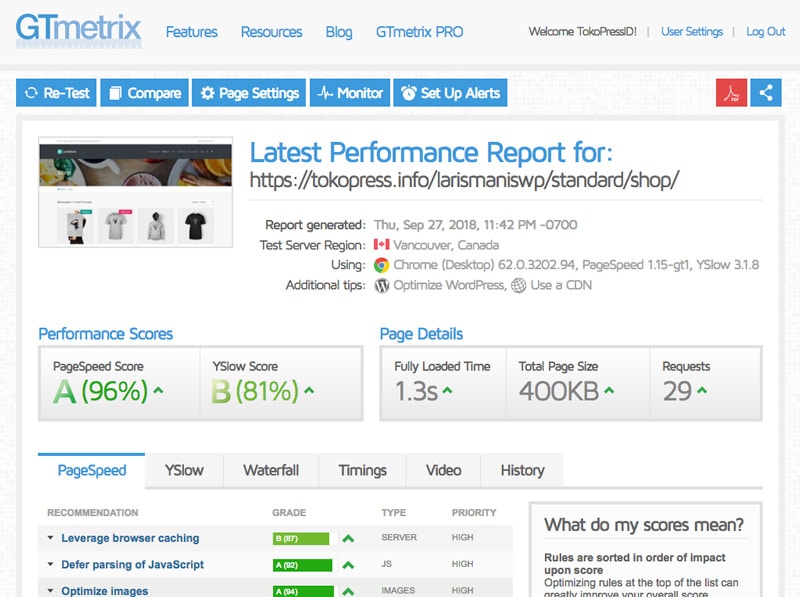Click the Re-Test button

56,93
